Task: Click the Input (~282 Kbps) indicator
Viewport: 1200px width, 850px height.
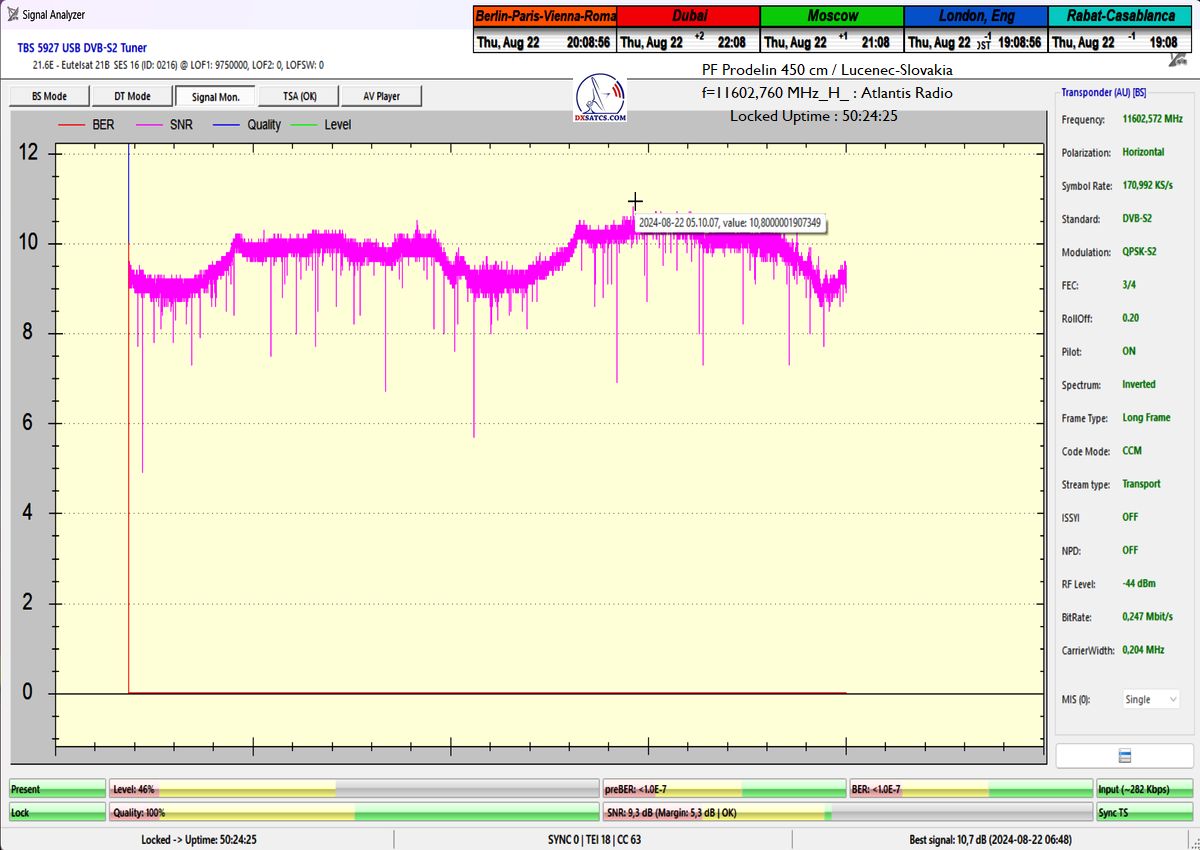Action: (1143, 789)
